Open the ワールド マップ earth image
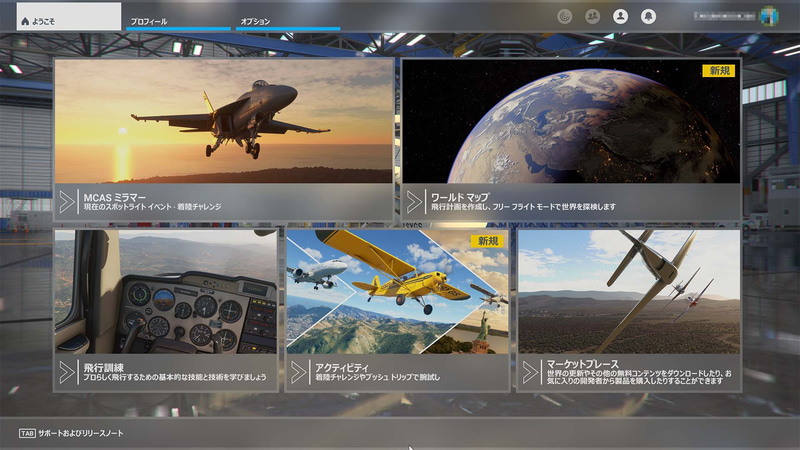 [571, 121]
